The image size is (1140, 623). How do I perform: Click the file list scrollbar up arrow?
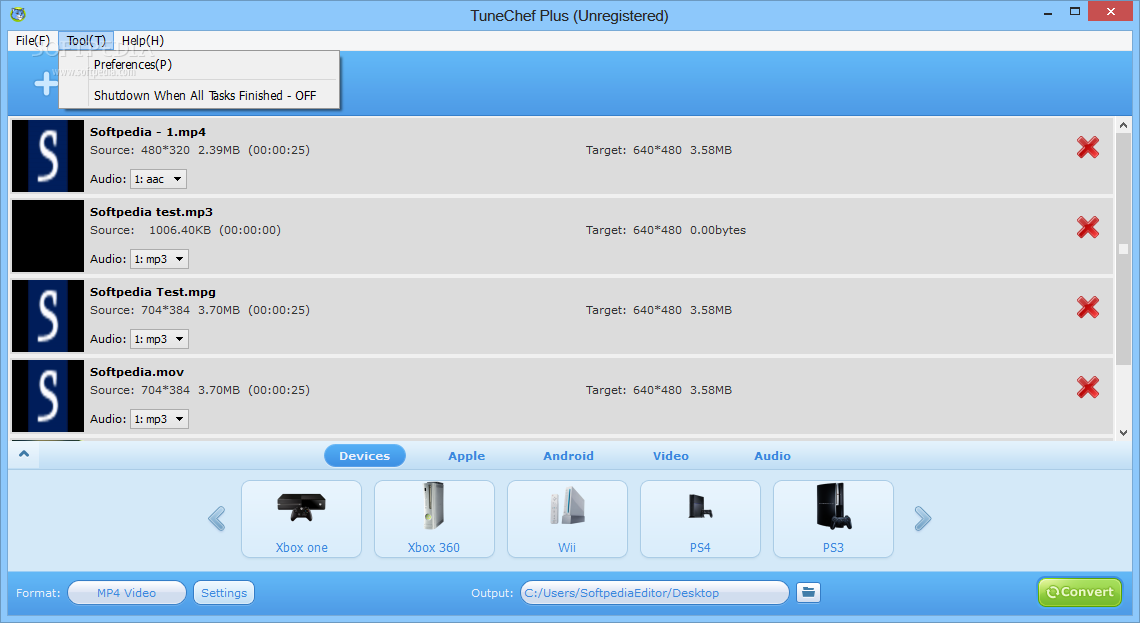point(1123,126)
